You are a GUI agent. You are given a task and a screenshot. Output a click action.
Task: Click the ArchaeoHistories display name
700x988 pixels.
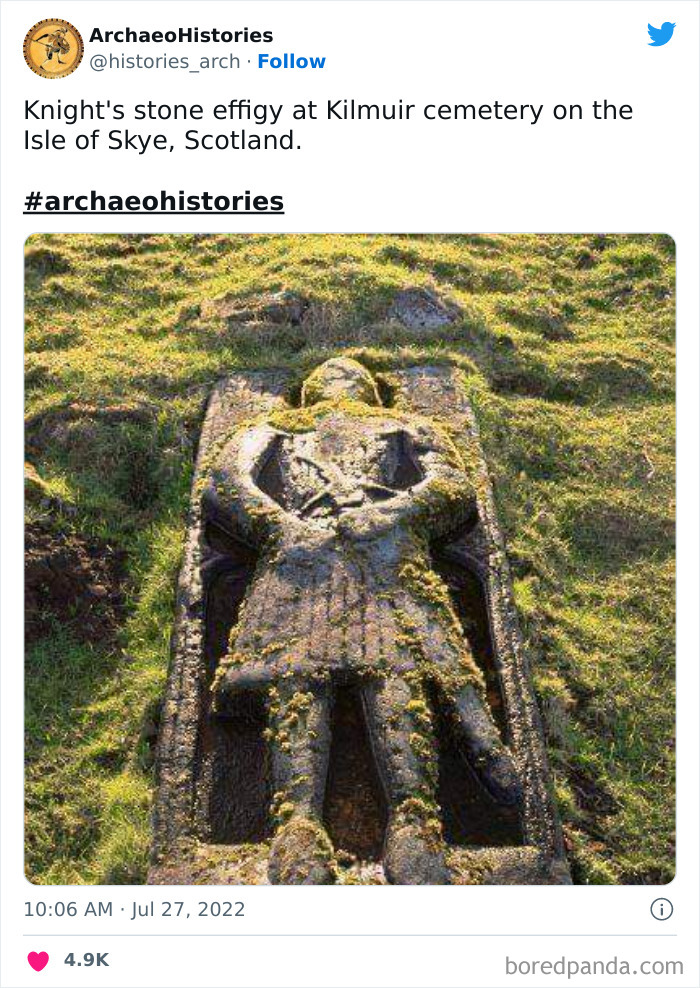(x=181, y=35)
